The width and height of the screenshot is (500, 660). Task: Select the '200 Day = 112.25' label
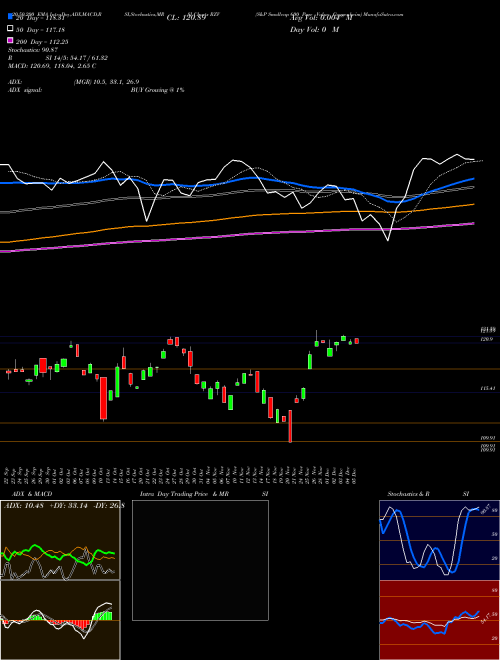(x=42, y=42)
